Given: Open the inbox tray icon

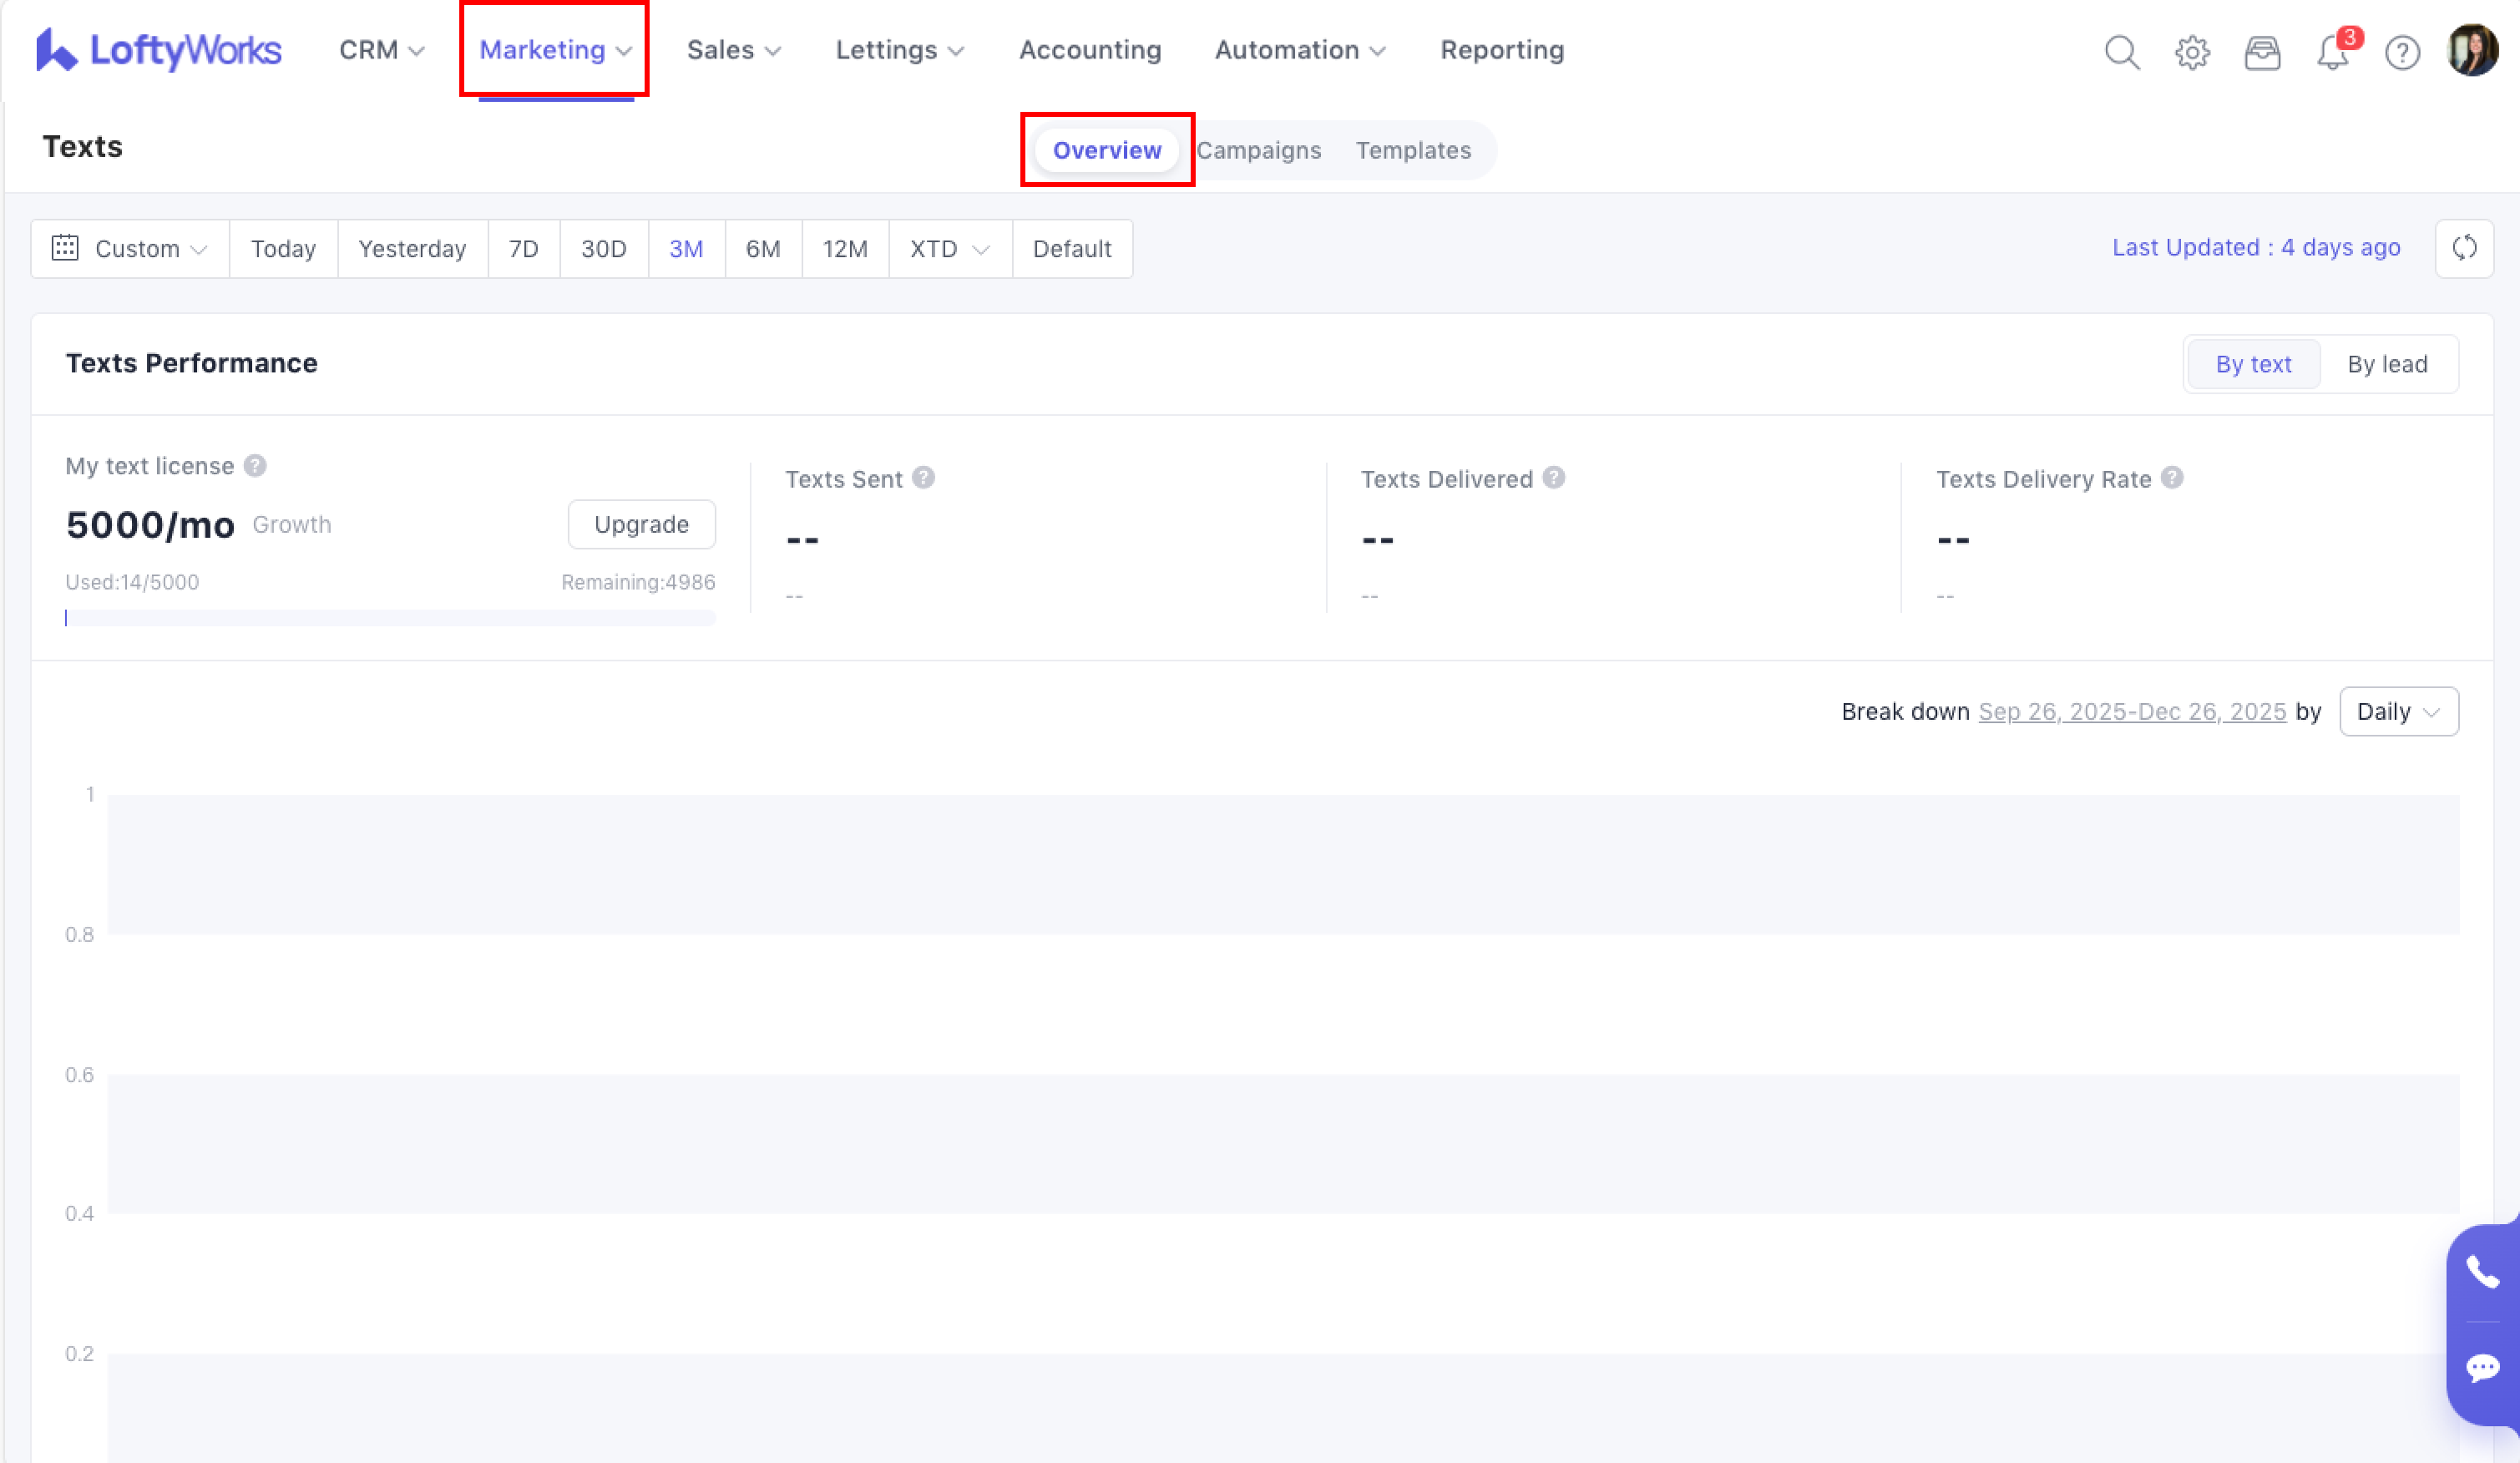Looking at the screenshot, I should pos(2262,52).
